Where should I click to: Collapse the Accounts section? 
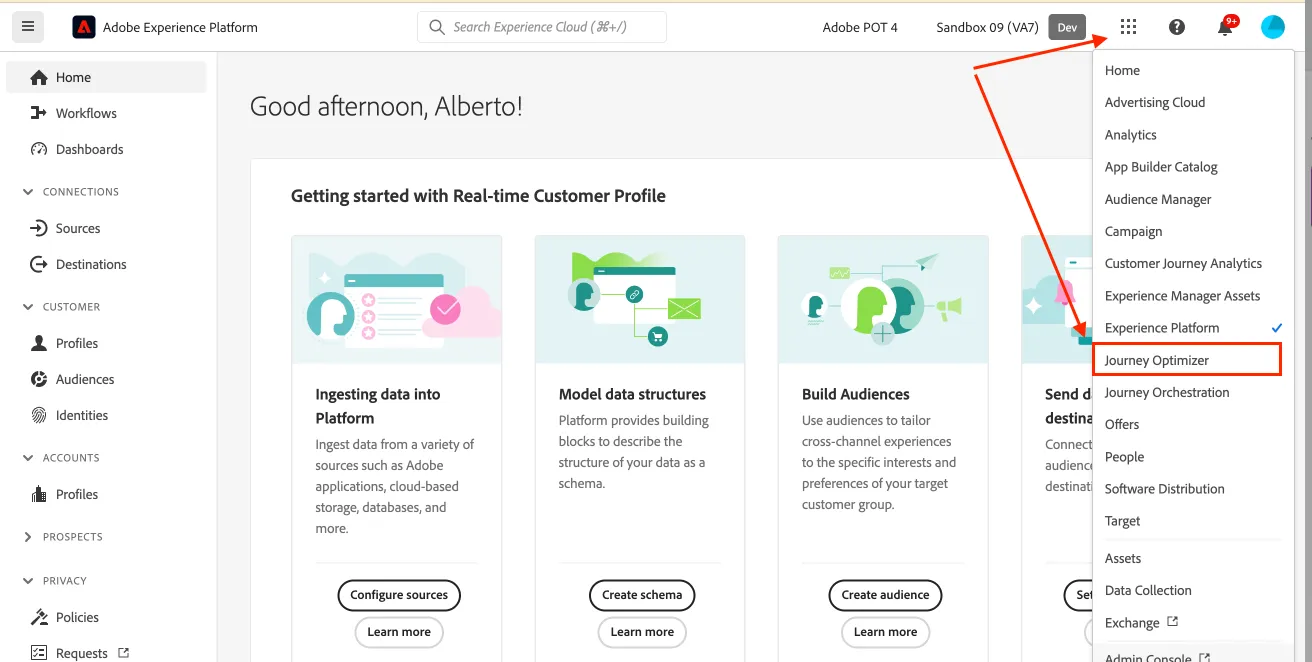pos(28,458)
